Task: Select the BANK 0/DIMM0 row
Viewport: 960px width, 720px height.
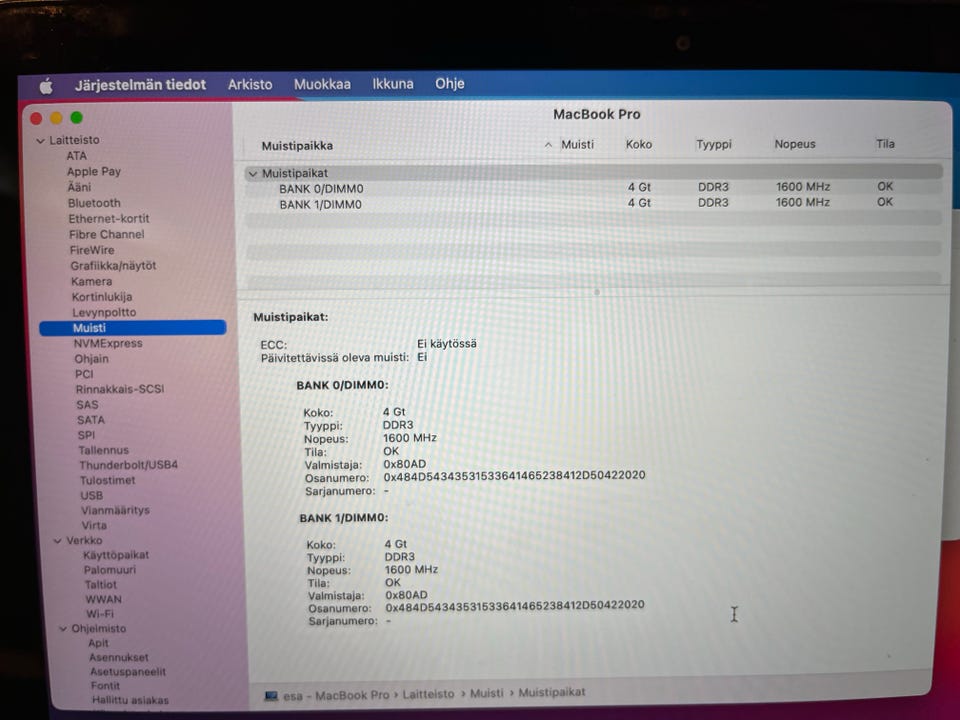Action: coord(593,188)
